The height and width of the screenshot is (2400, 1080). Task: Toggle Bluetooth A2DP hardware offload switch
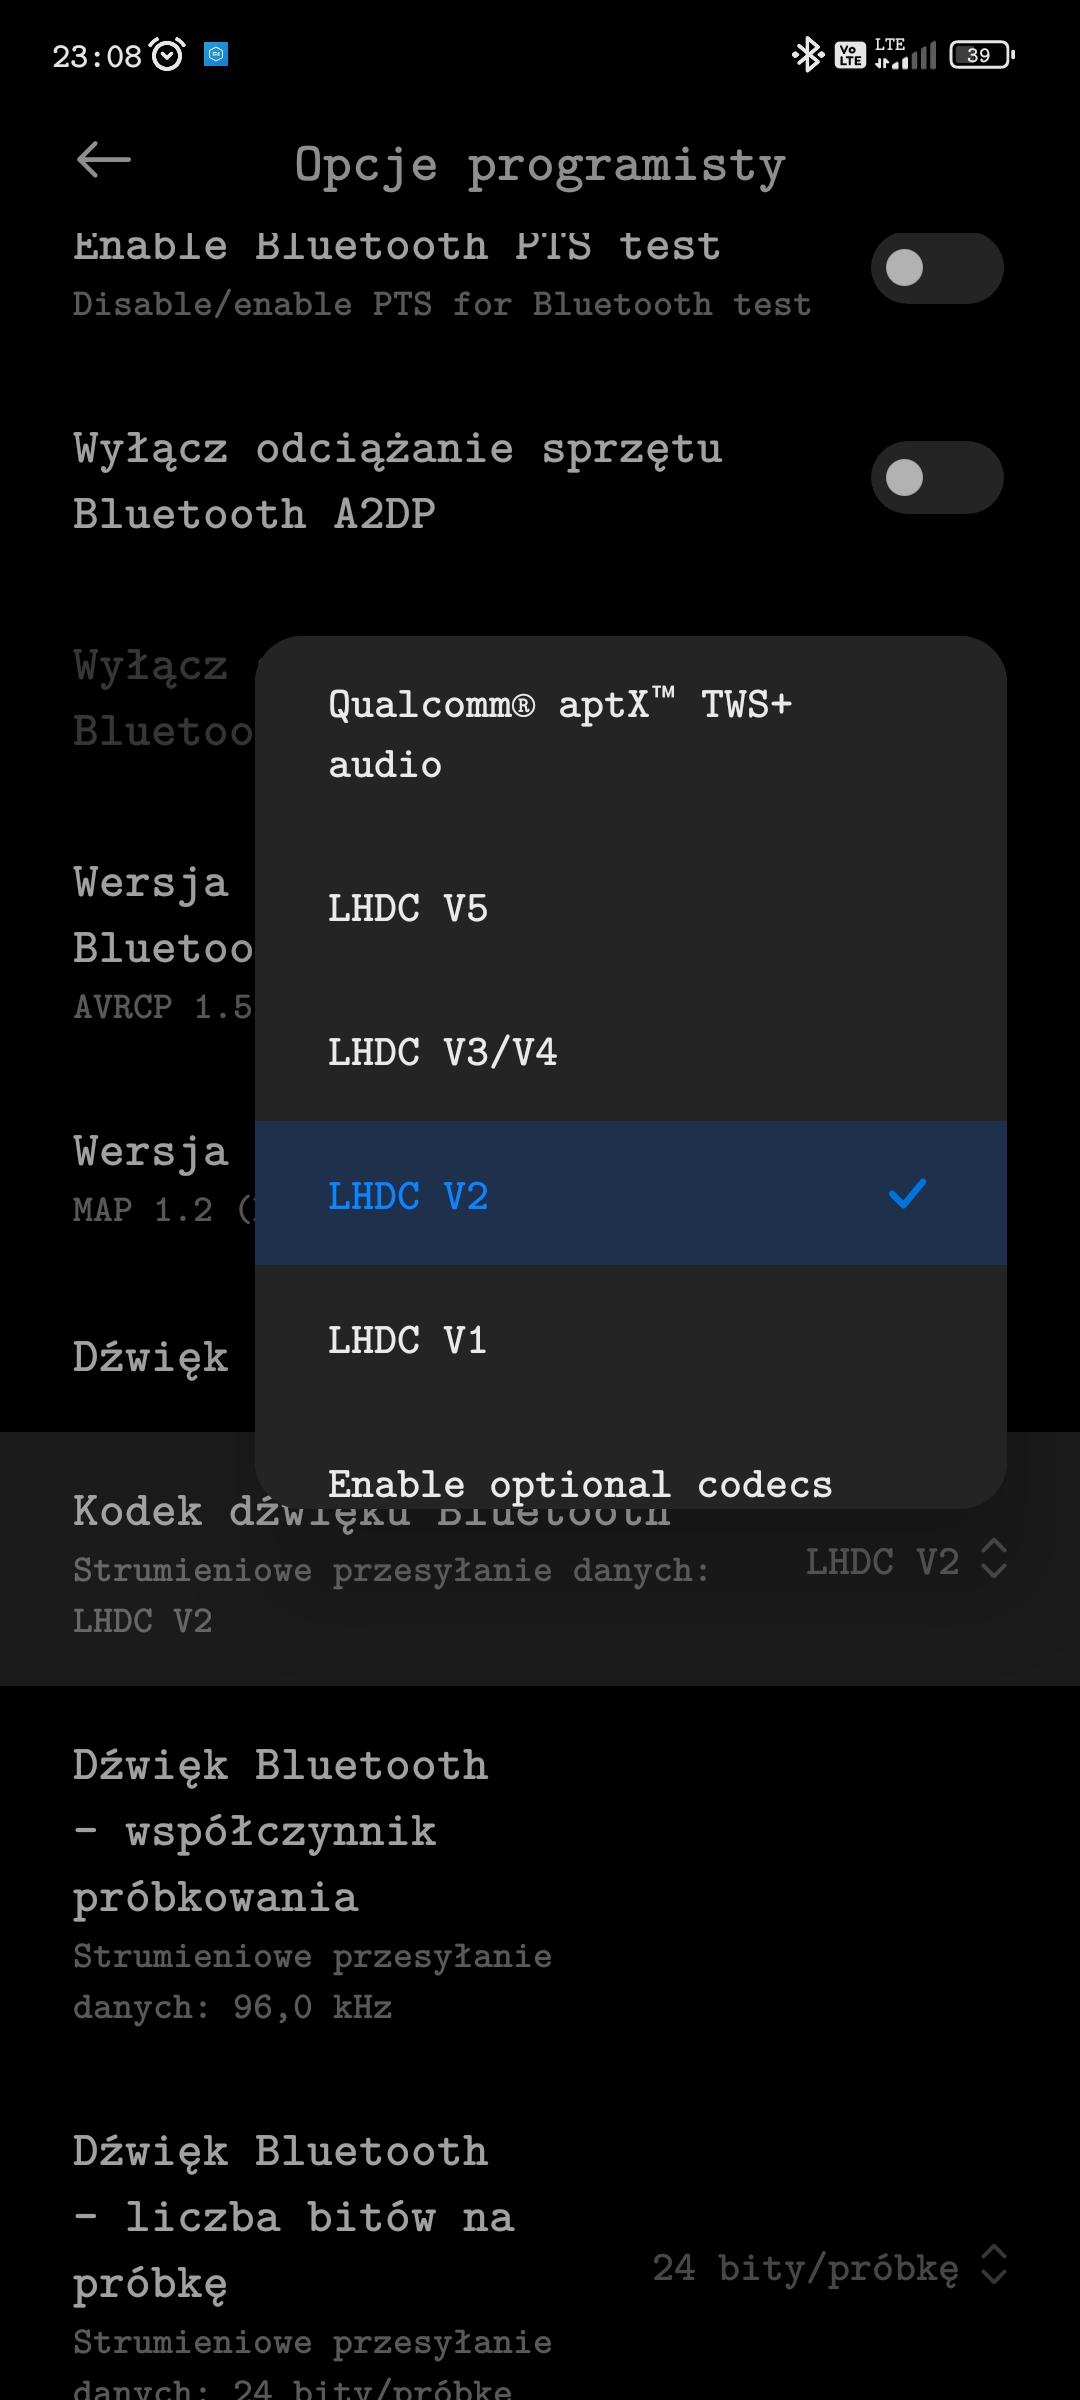pos(936,478)
